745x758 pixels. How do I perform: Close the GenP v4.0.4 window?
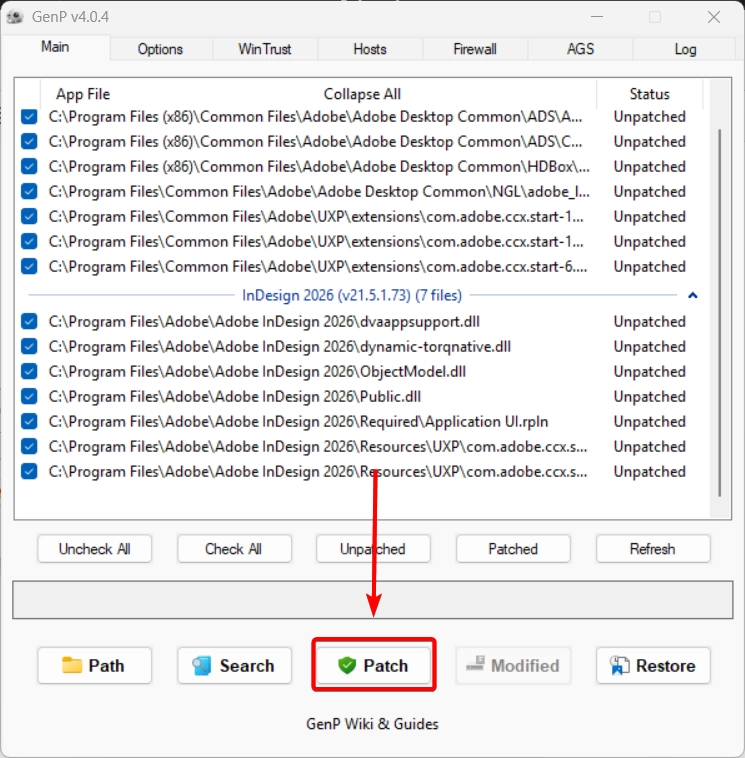tap(714, 17)
